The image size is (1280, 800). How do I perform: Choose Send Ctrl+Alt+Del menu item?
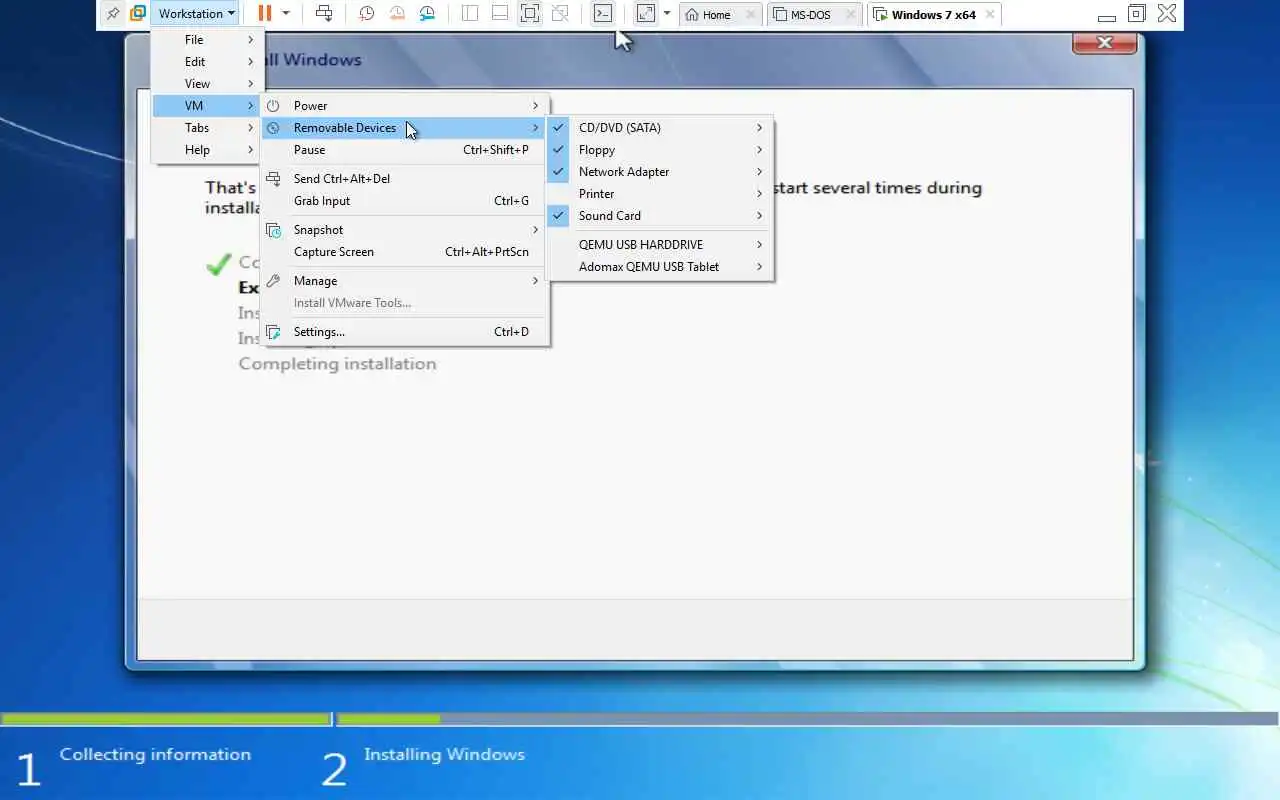(404, 179)
